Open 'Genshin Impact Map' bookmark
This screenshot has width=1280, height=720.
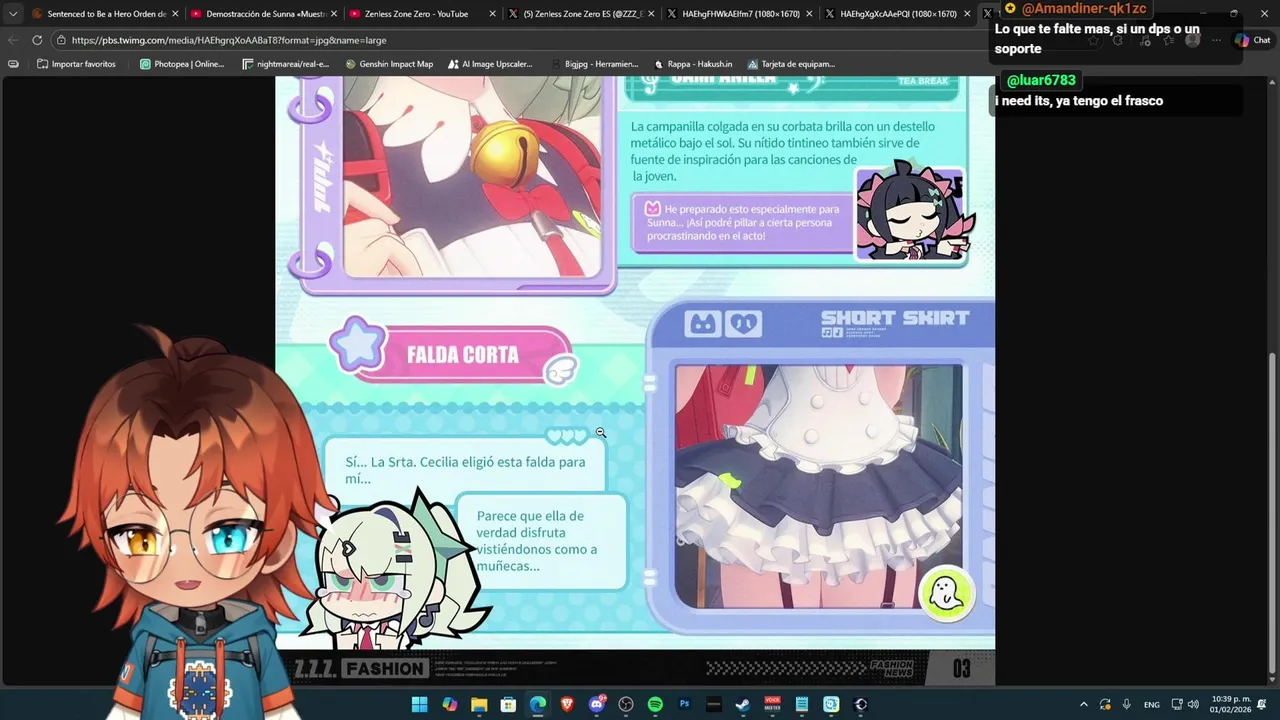389,64
